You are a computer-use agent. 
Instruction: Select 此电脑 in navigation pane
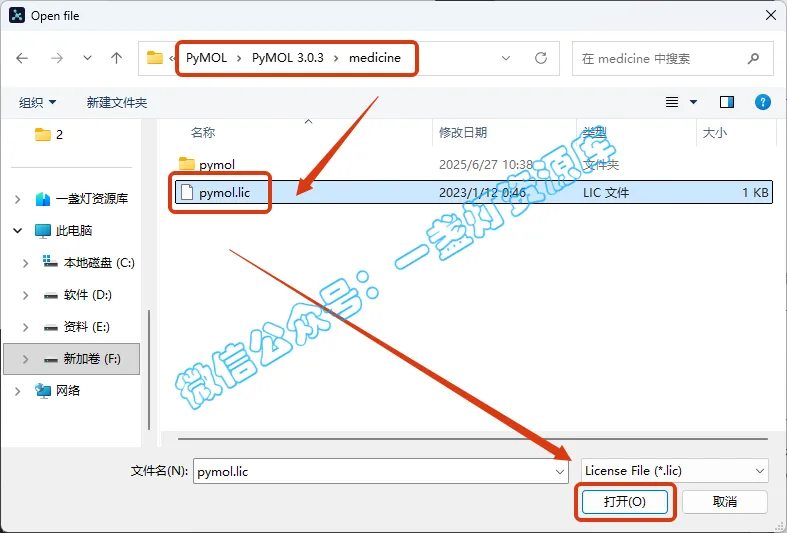pyautogui.click(x=64, y=231)
